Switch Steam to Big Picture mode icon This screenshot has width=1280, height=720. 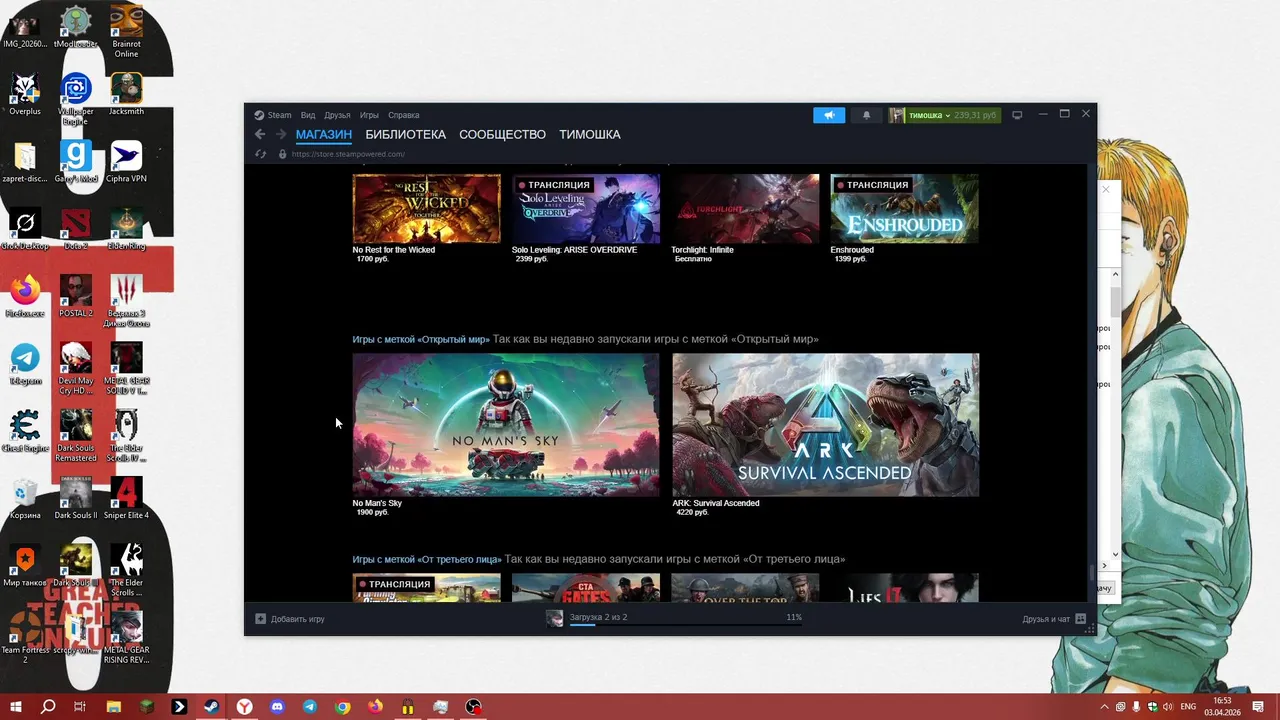(1017, 115)
